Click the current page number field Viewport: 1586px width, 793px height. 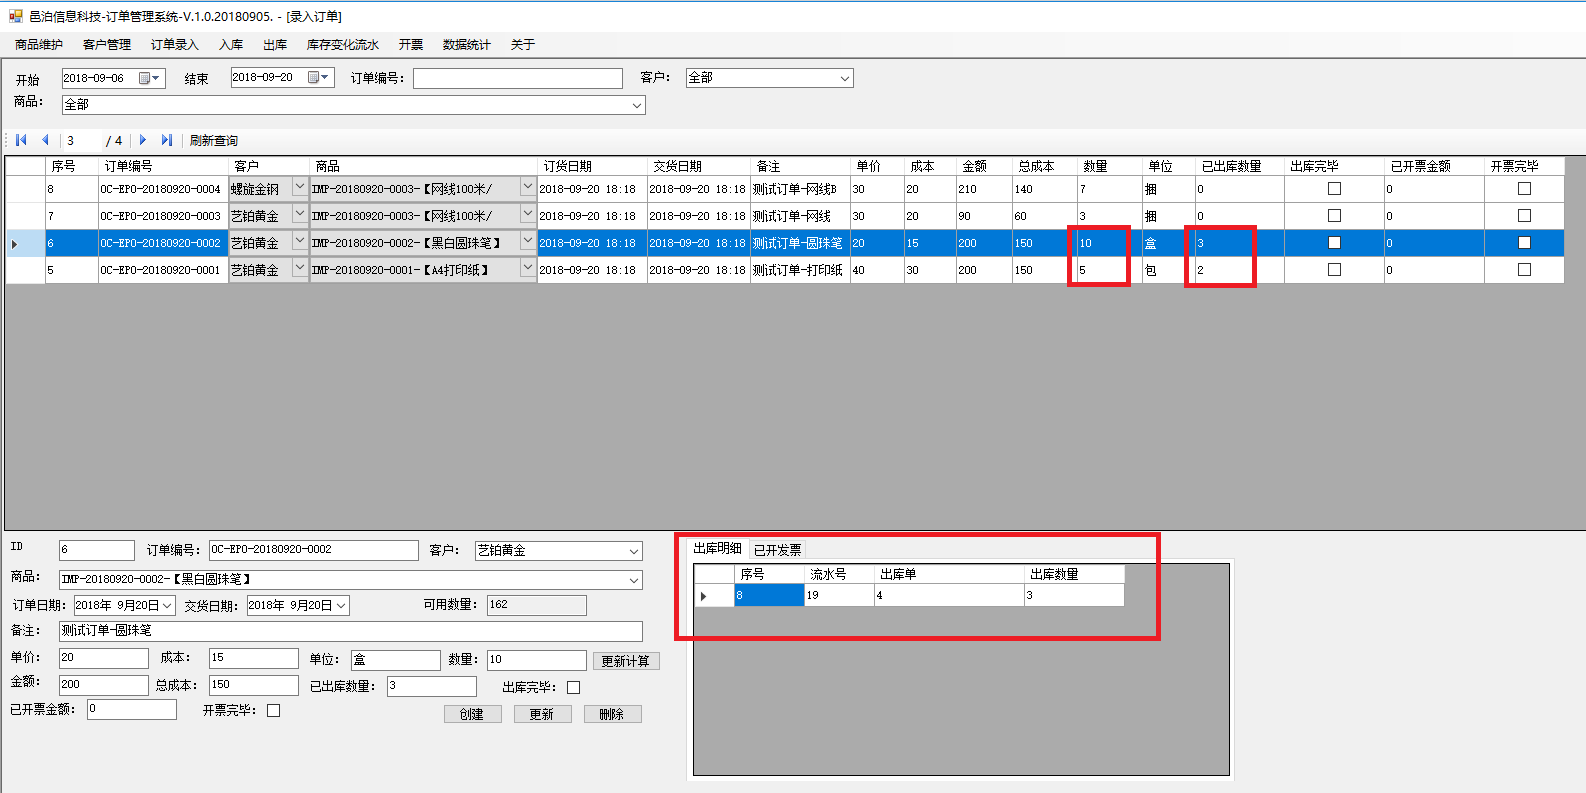tap(82, 141)
